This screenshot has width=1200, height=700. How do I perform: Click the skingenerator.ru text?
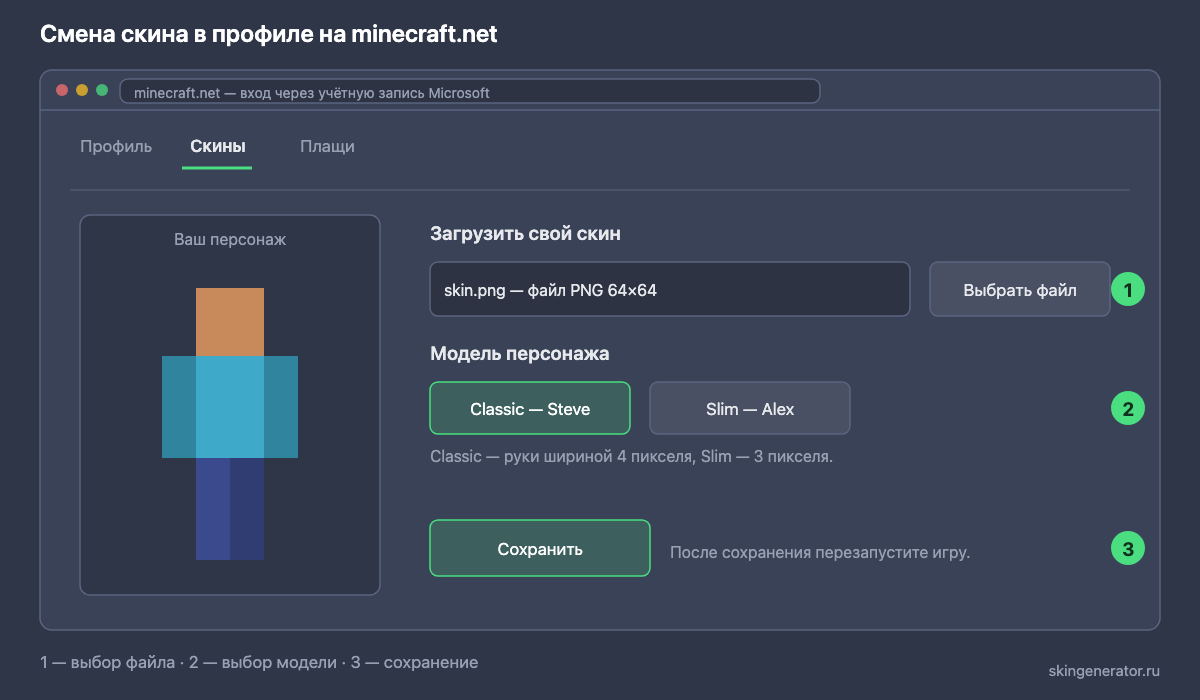coord(1104,669)
